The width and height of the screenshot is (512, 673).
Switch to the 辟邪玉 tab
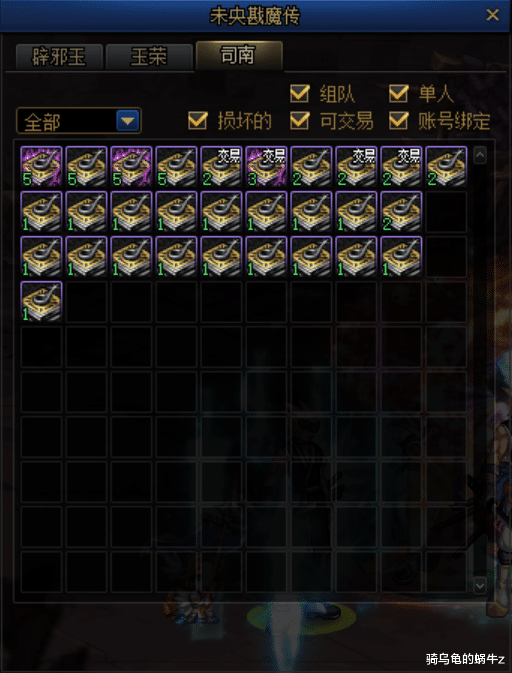tap(59, 57)
